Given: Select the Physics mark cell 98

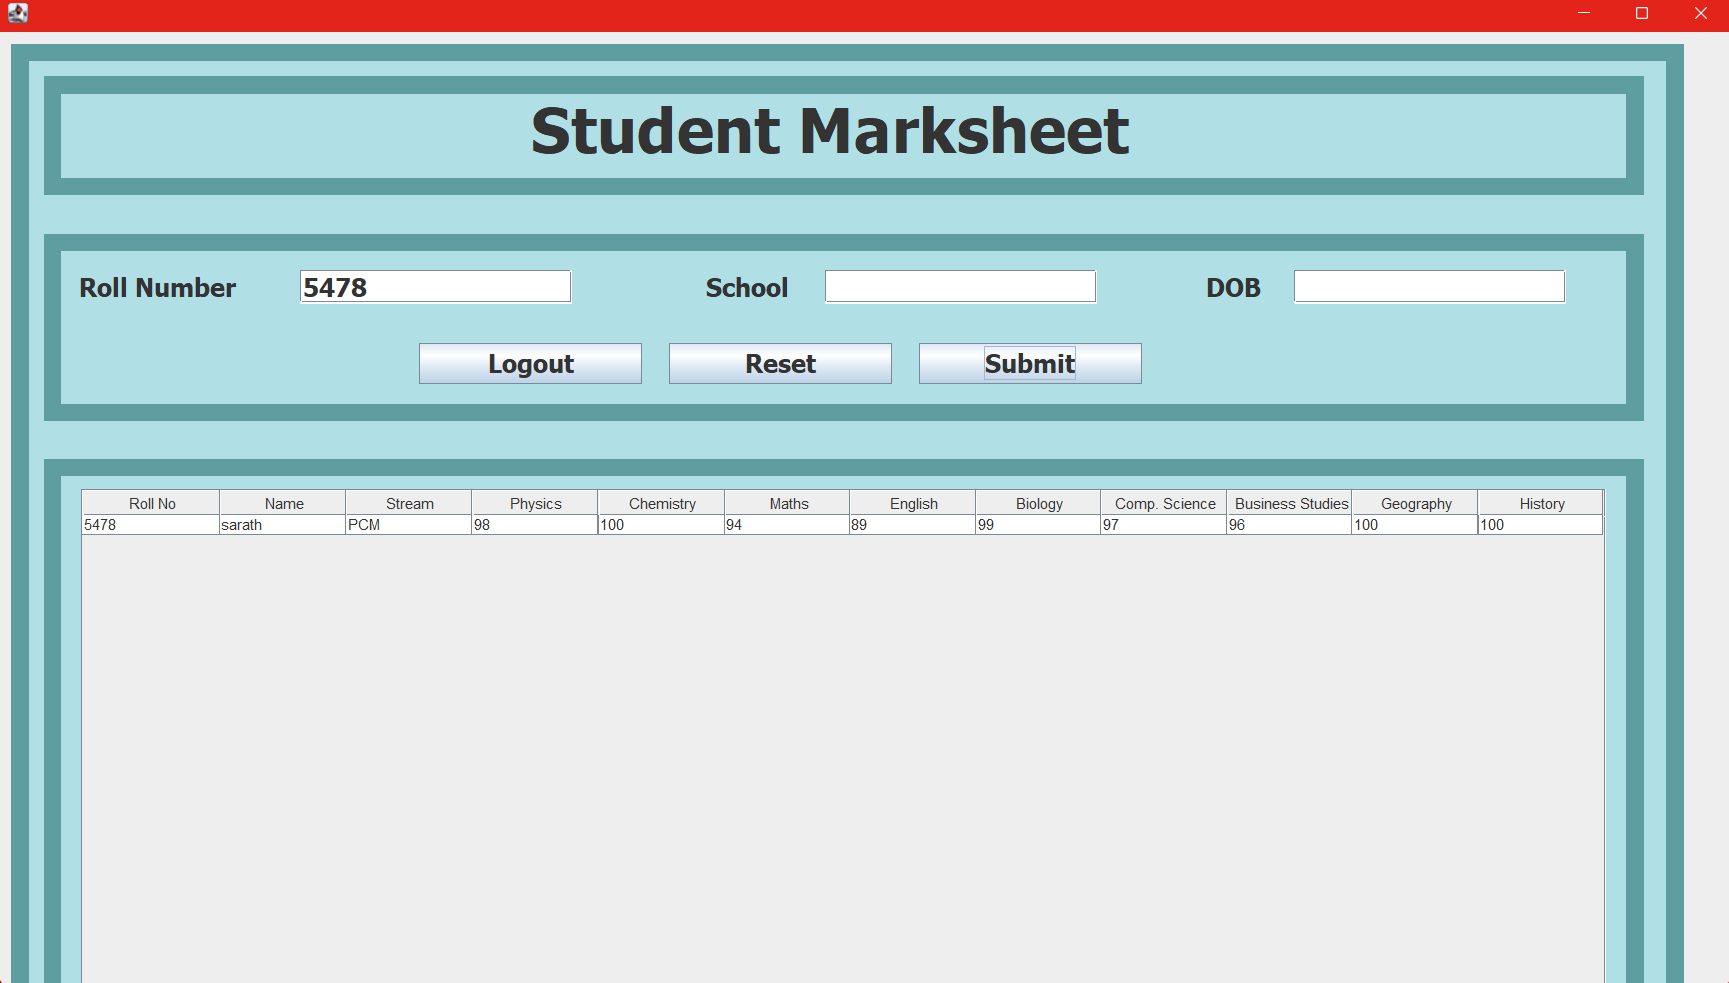Looking at the screenshot, I should click(x=535, y=525).
